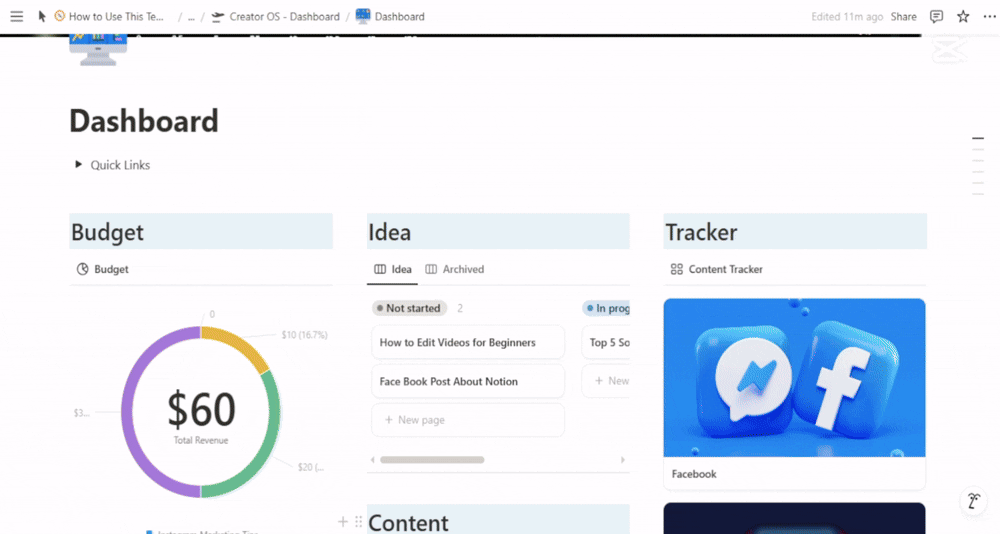The width and height of the screenshot is (1000, 534).
Task: Grab the six-dot drag handle beside Content
Action: pos(358,522)
